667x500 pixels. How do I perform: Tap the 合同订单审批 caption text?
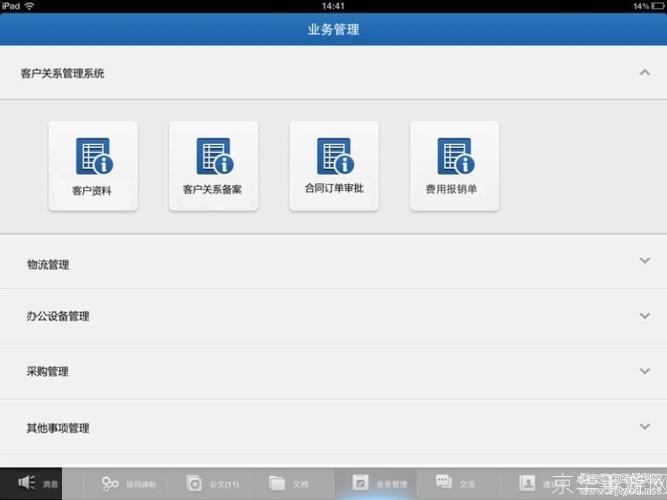point(334,189)
